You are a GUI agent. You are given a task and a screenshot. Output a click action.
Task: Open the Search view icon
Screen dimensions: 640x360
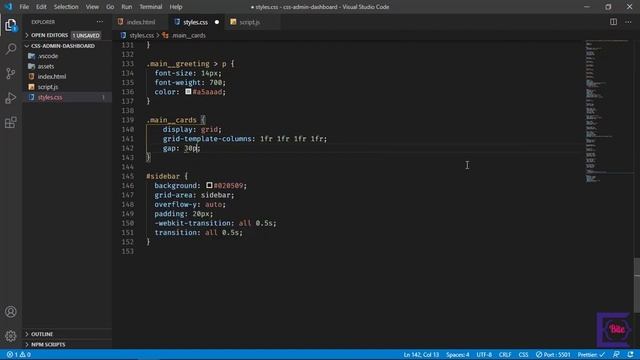coord(11,49)
